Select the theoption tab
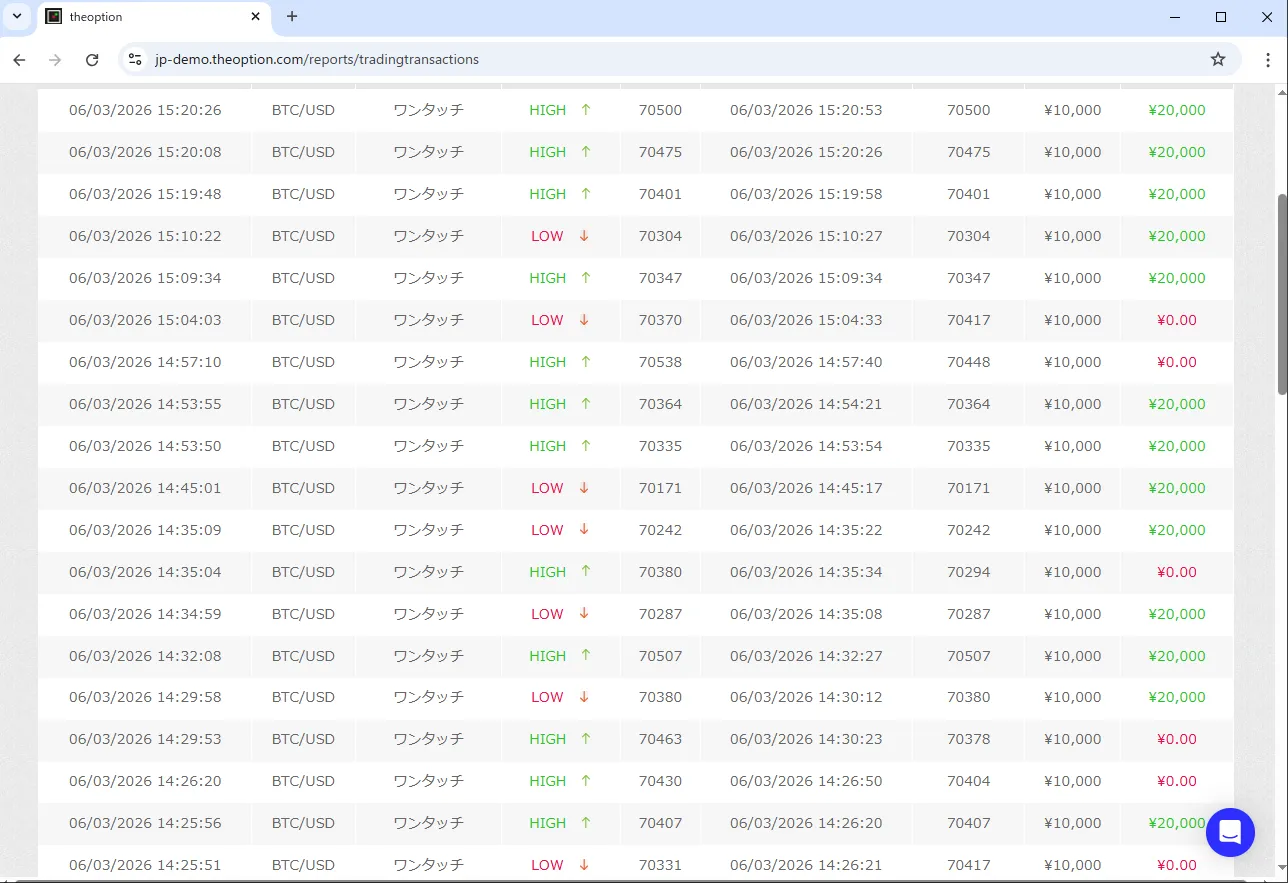This screenshot has height=883, width=1288. [x=155, y=17]
